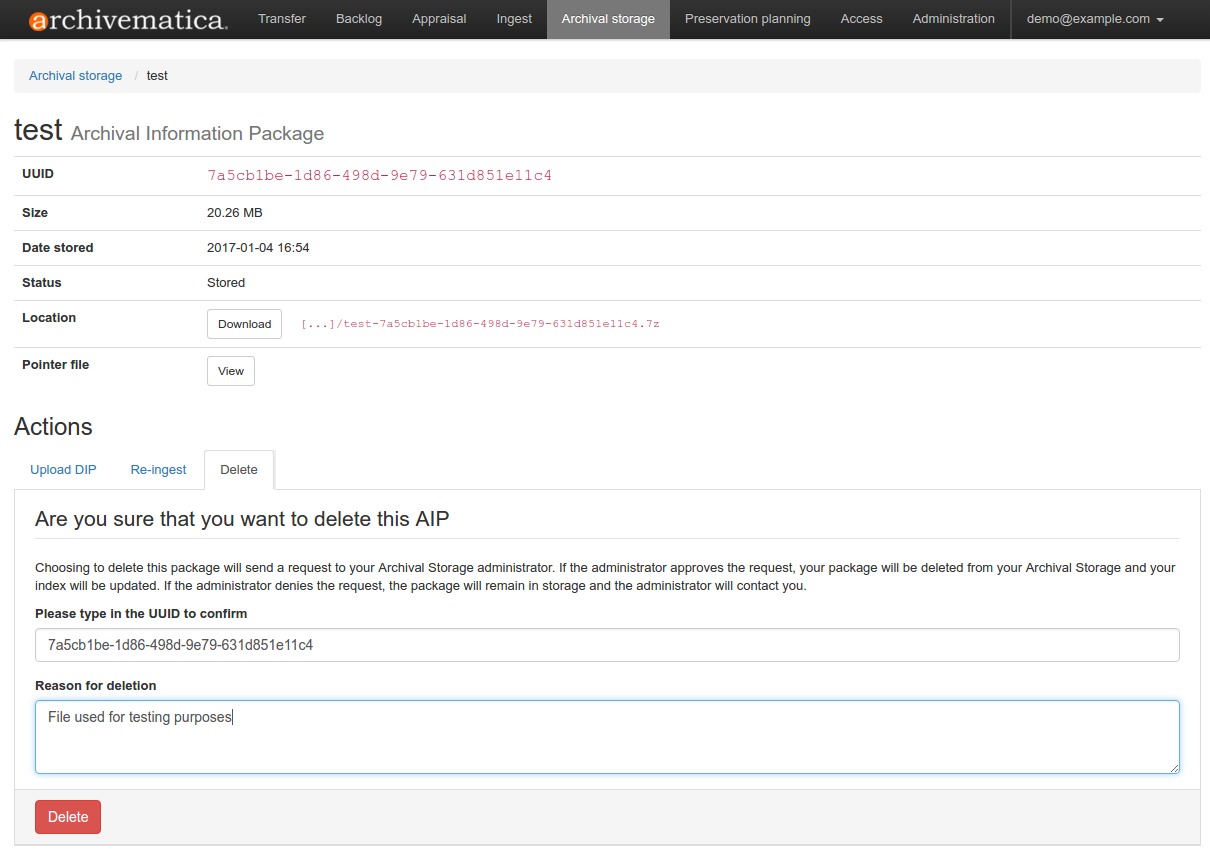Viewport: 1210px width, 851px height.
Task: Click the Archival storage breadcrumb link
Action: 75,76
